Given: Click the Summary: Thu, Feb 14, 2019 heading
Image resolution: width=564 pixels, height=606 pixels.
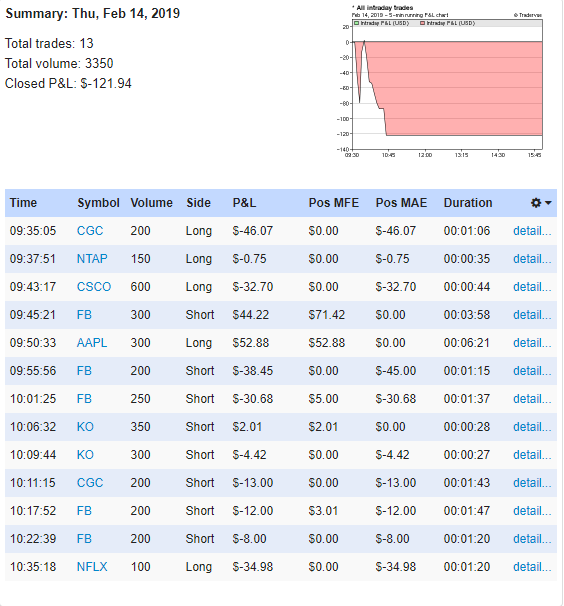Looking at the screenshot, I should 93,14.
